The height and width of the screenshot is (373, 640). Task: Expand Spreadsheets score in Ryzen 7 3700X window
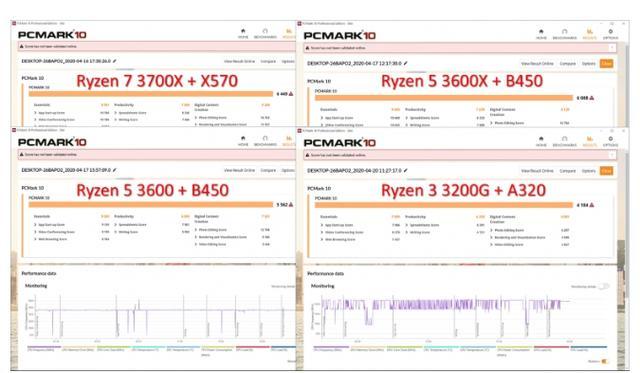(130, 113)
